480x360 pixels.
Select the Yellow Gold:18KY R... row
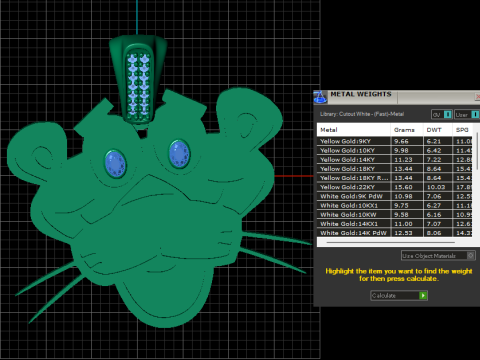pyautogui.click(x=395, y=178)
